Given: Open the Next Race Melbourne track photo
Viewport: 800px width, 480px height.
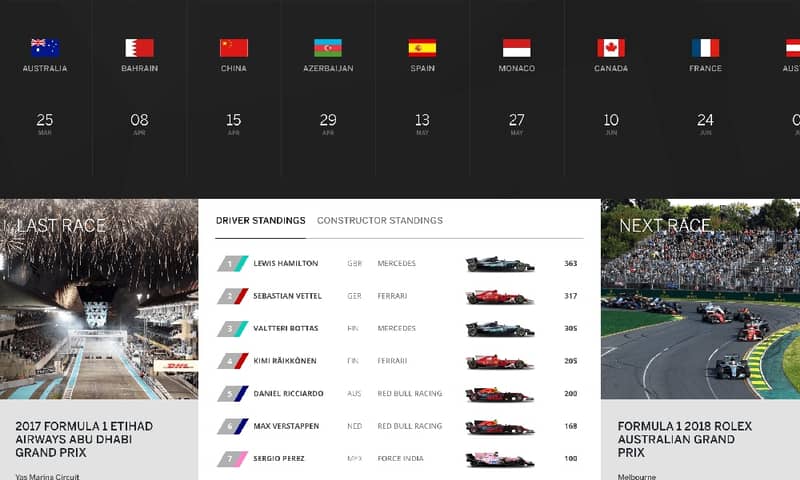Looking at the screenshot, I should point(701,299).
